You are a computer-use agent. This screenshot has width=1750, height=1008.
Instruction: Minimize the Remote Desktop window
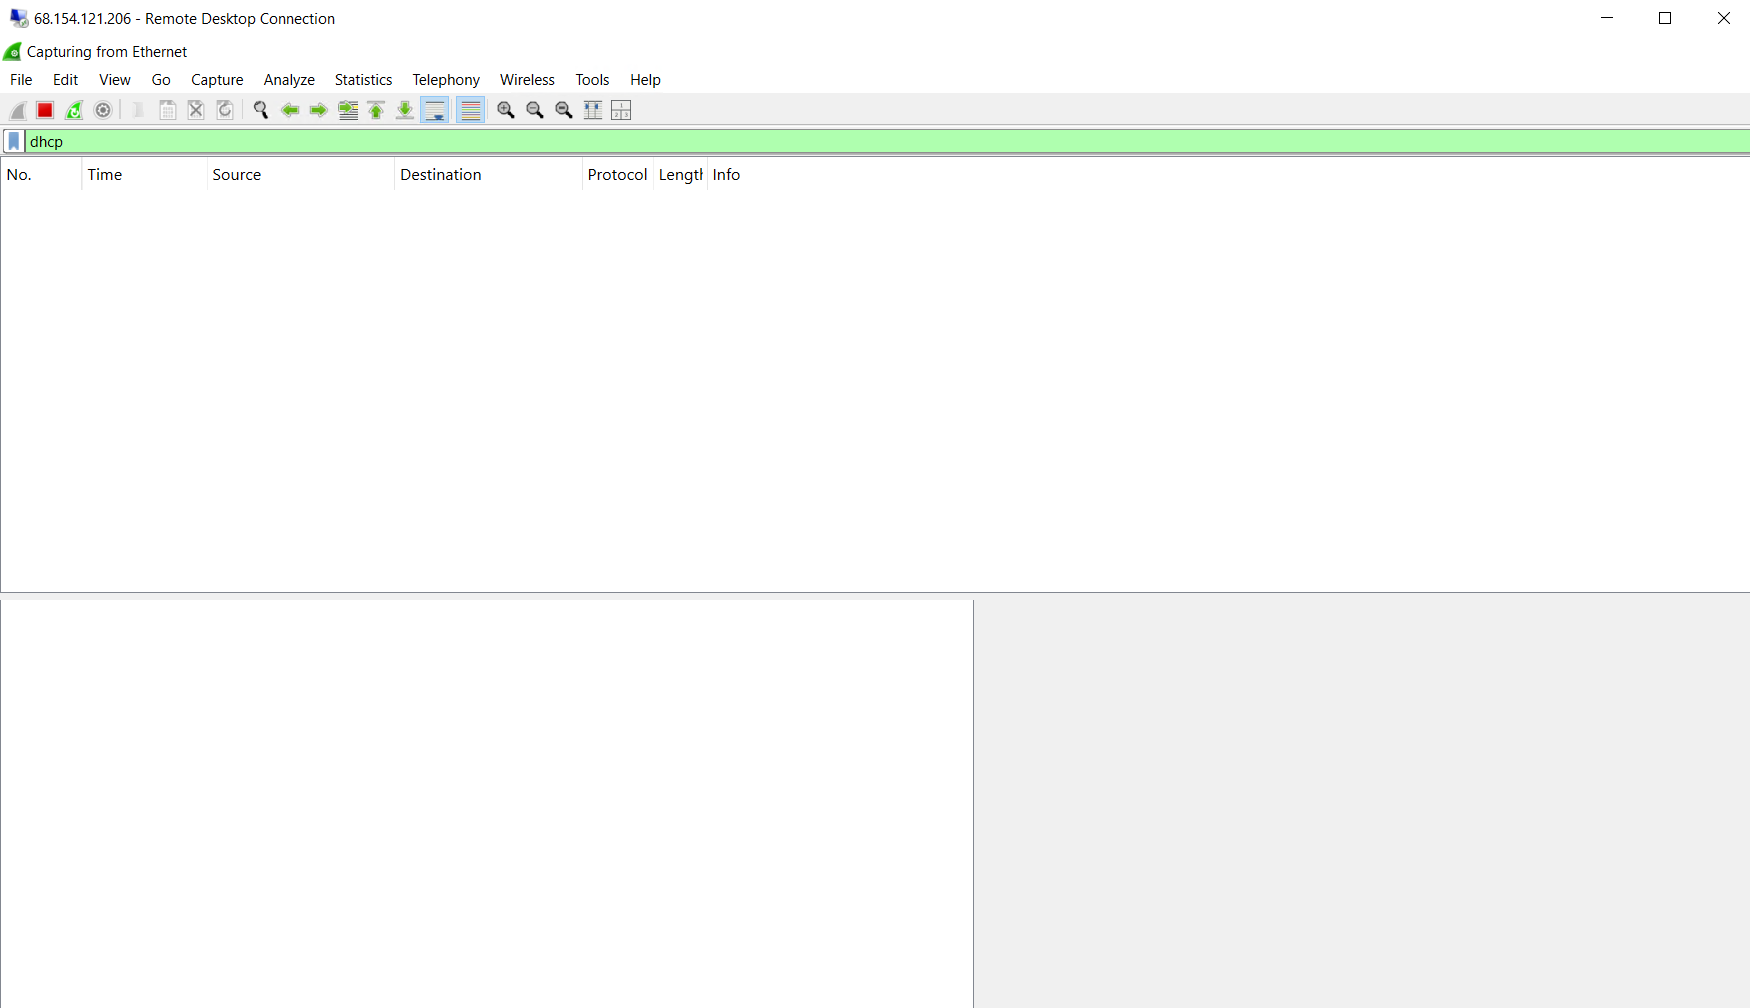tap(1607, 18)
